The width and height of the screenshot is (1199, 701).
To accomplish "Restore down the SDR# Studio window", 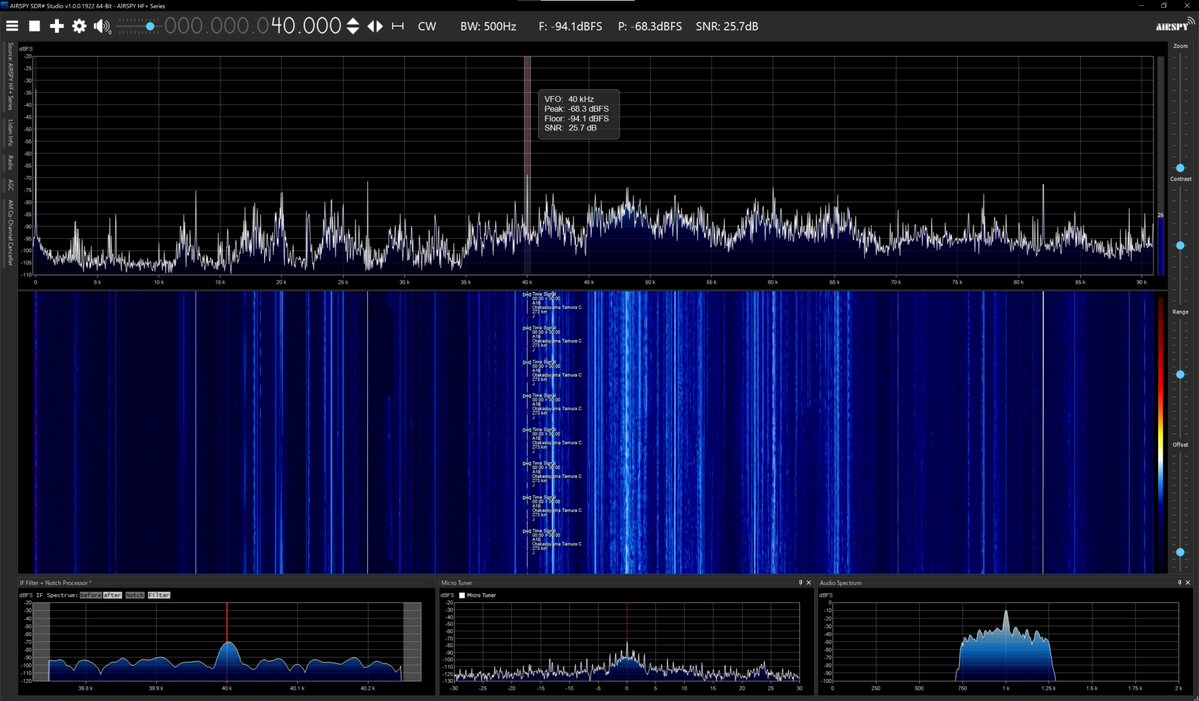I will [1165, 5].
